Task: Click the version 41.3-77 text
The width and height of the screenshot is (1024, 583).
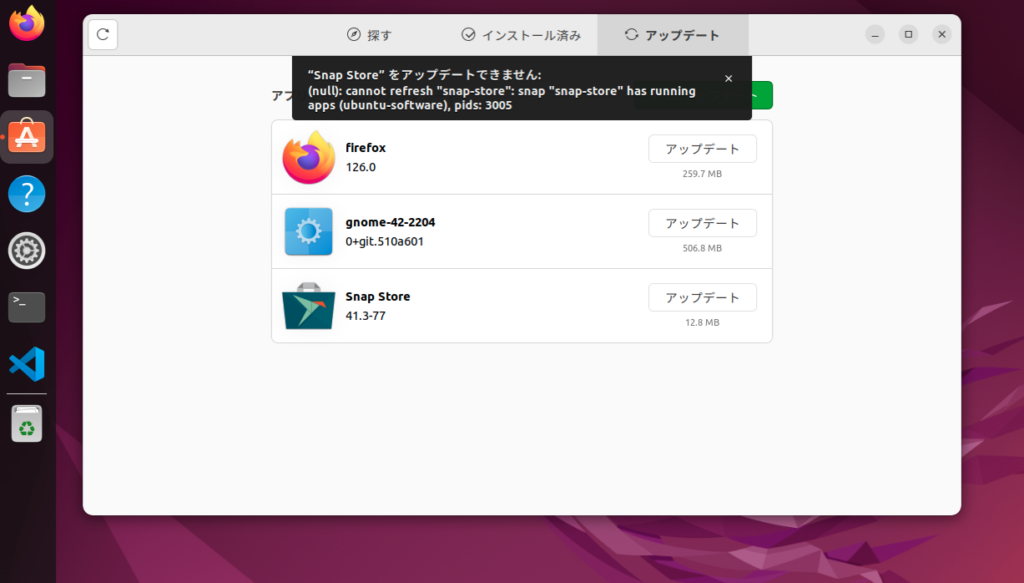Action: (366, 316)
